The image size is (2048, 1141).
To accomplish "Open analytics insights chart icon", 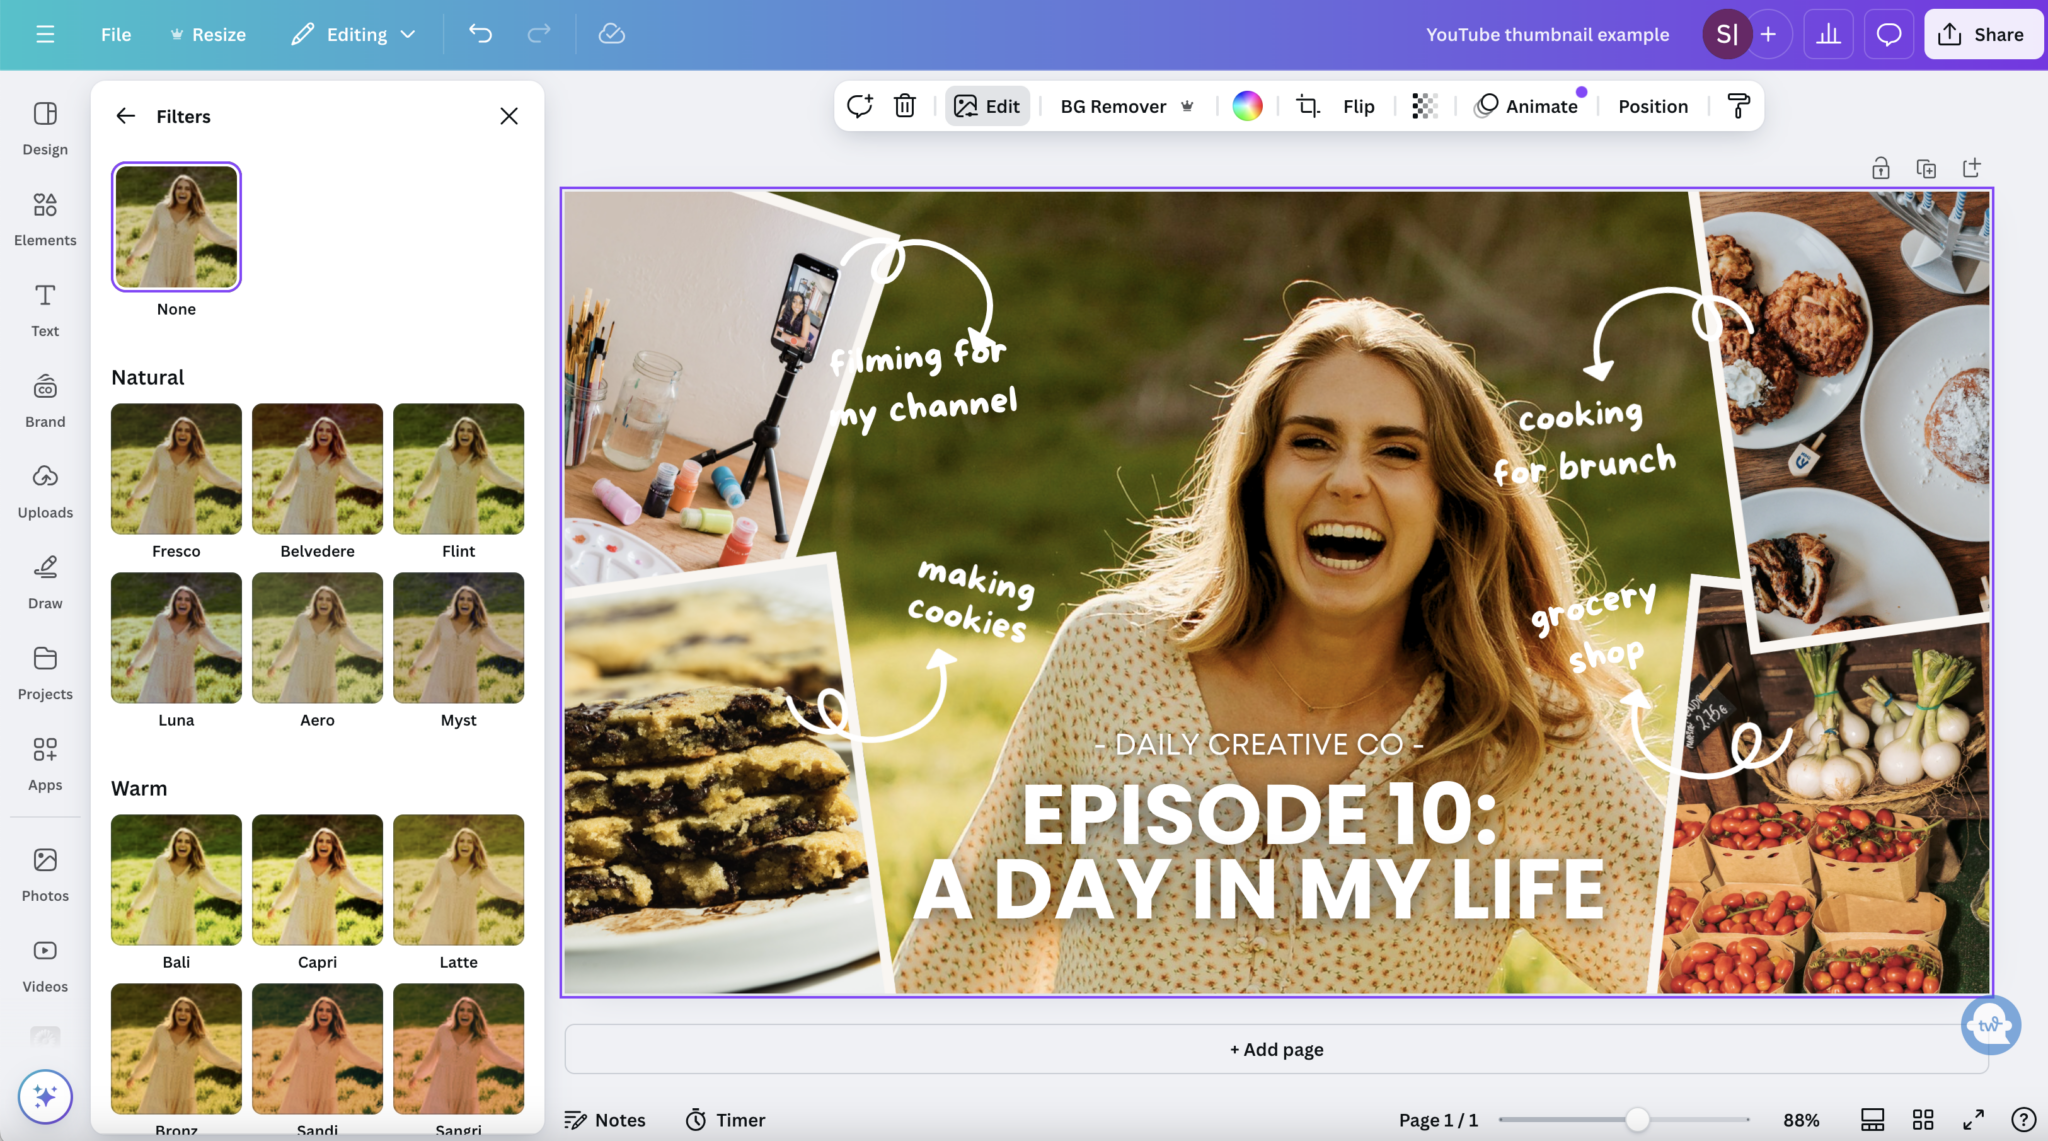I will tap(1829, 34).
